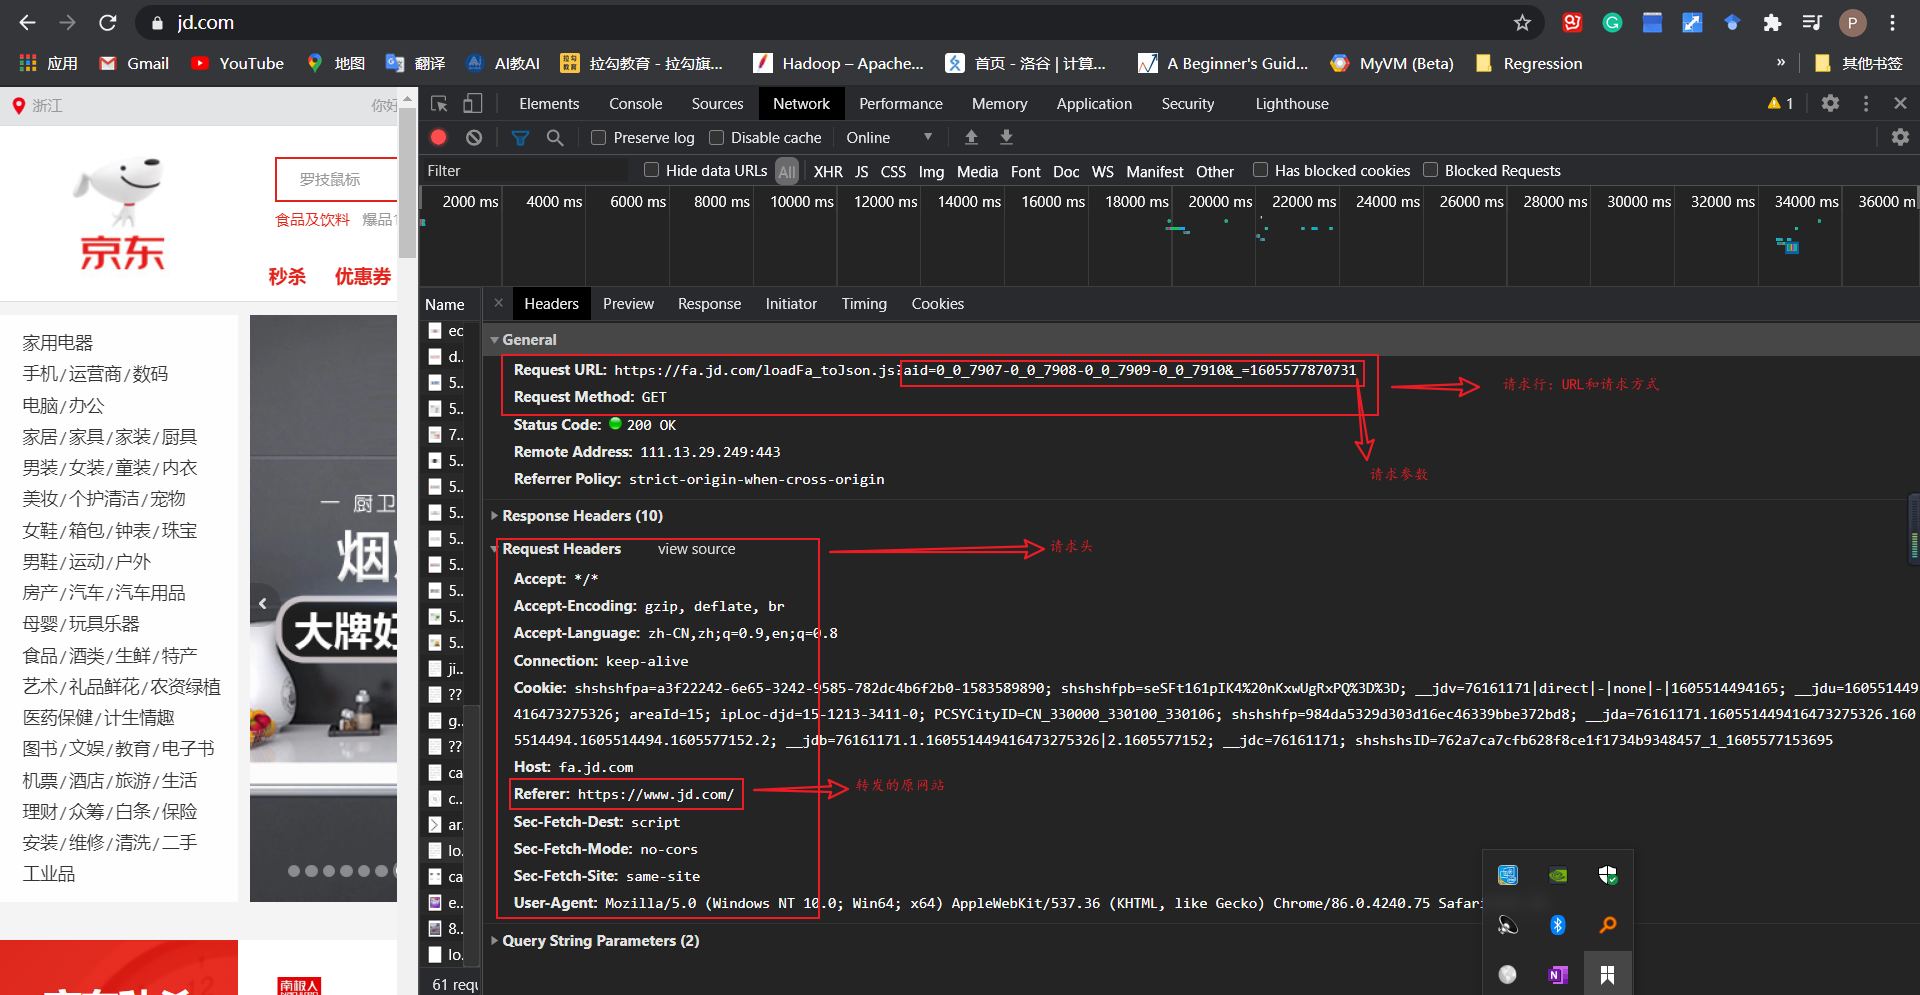
Task: Open the Cookies tab
Action: click(937, 303)
